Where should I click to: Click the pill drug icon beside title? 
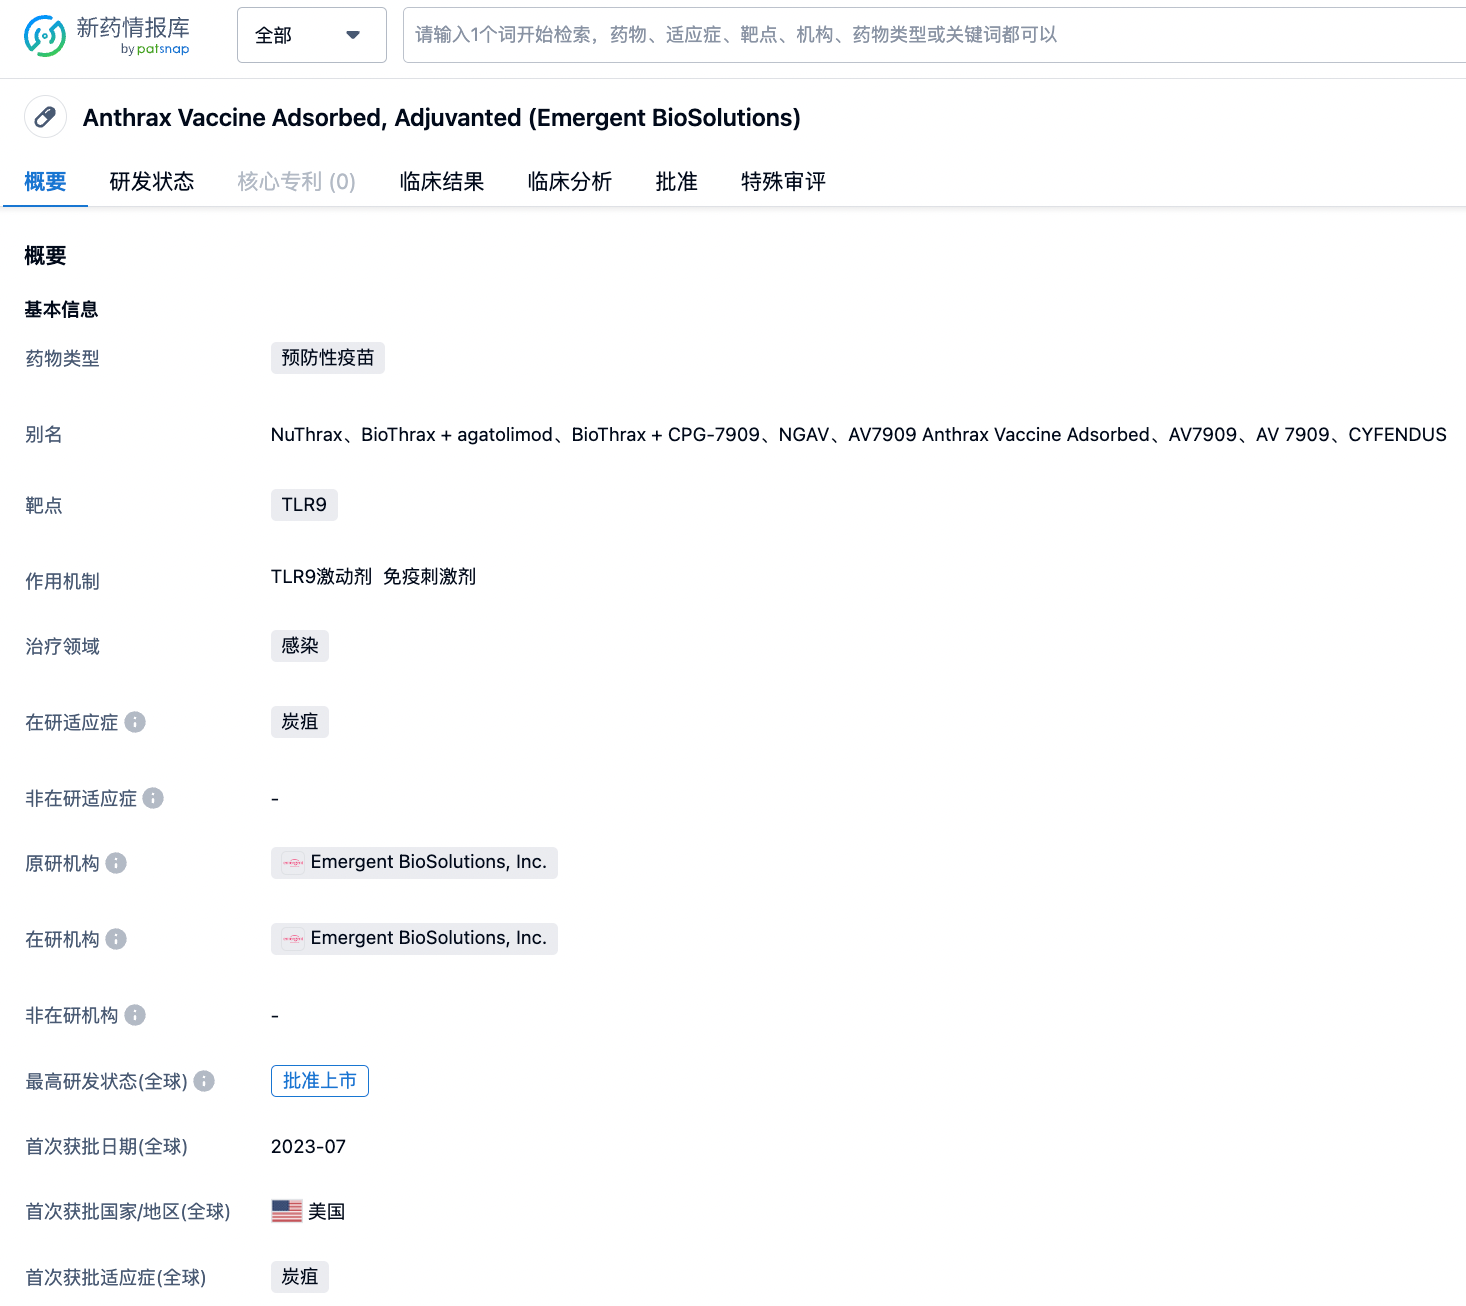[45, 117]
